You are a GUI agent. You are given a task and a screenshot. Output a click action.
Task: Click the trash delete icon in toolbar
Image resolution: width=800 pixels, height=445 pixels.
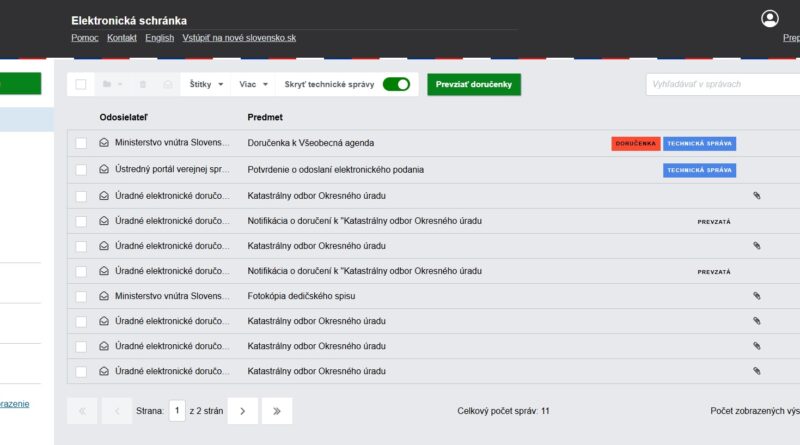(x=143, y=85)
